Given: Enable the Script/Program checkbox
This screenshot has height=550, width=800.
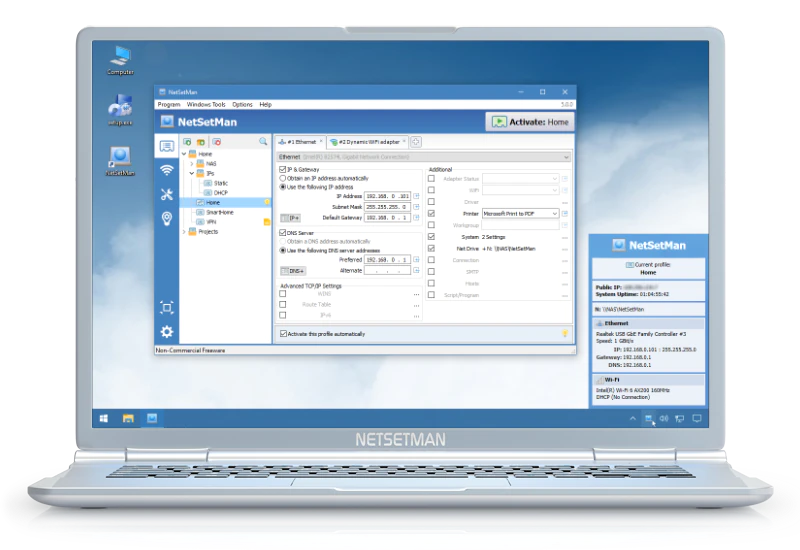Looking at the screenshot, I should click(431, 295).
